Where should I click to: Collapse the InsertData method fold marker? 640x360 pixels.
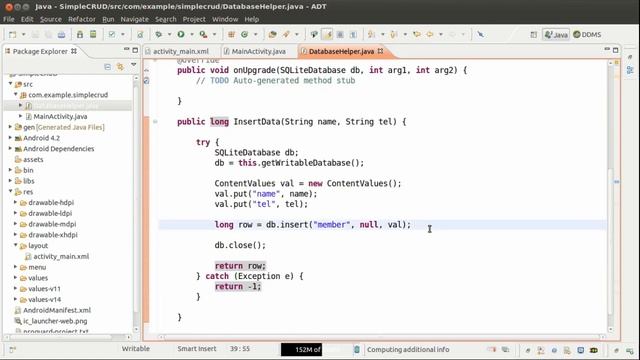(x=155, y=121)
